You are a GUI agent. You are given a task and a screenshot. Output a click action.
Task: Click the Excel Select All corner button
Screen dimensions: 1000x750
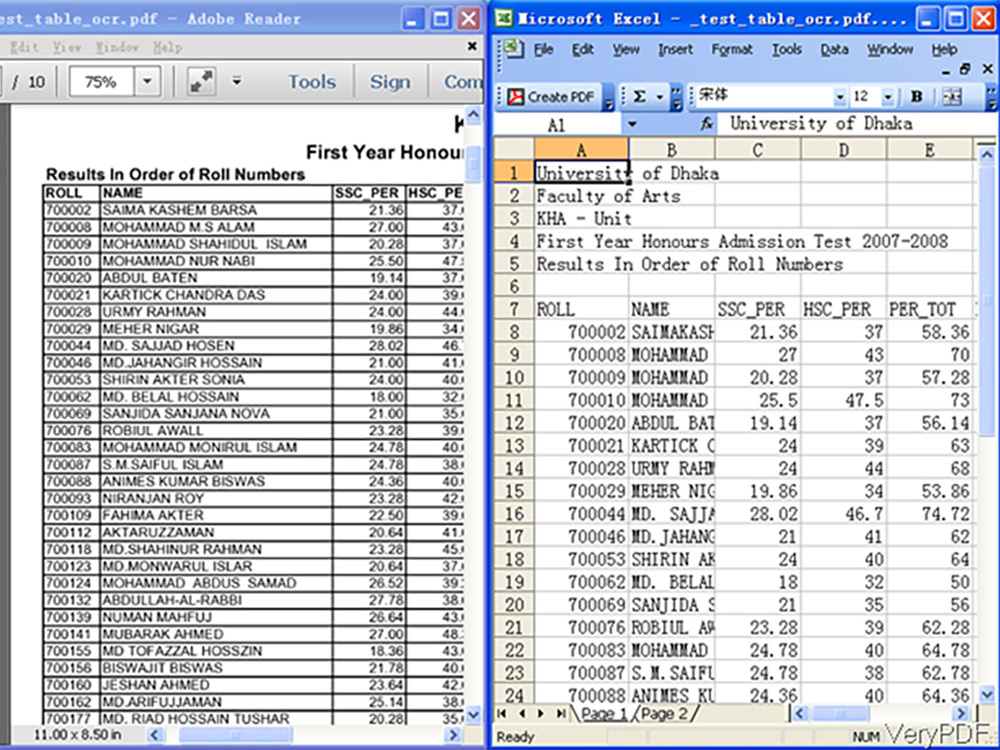coord(514,150)
